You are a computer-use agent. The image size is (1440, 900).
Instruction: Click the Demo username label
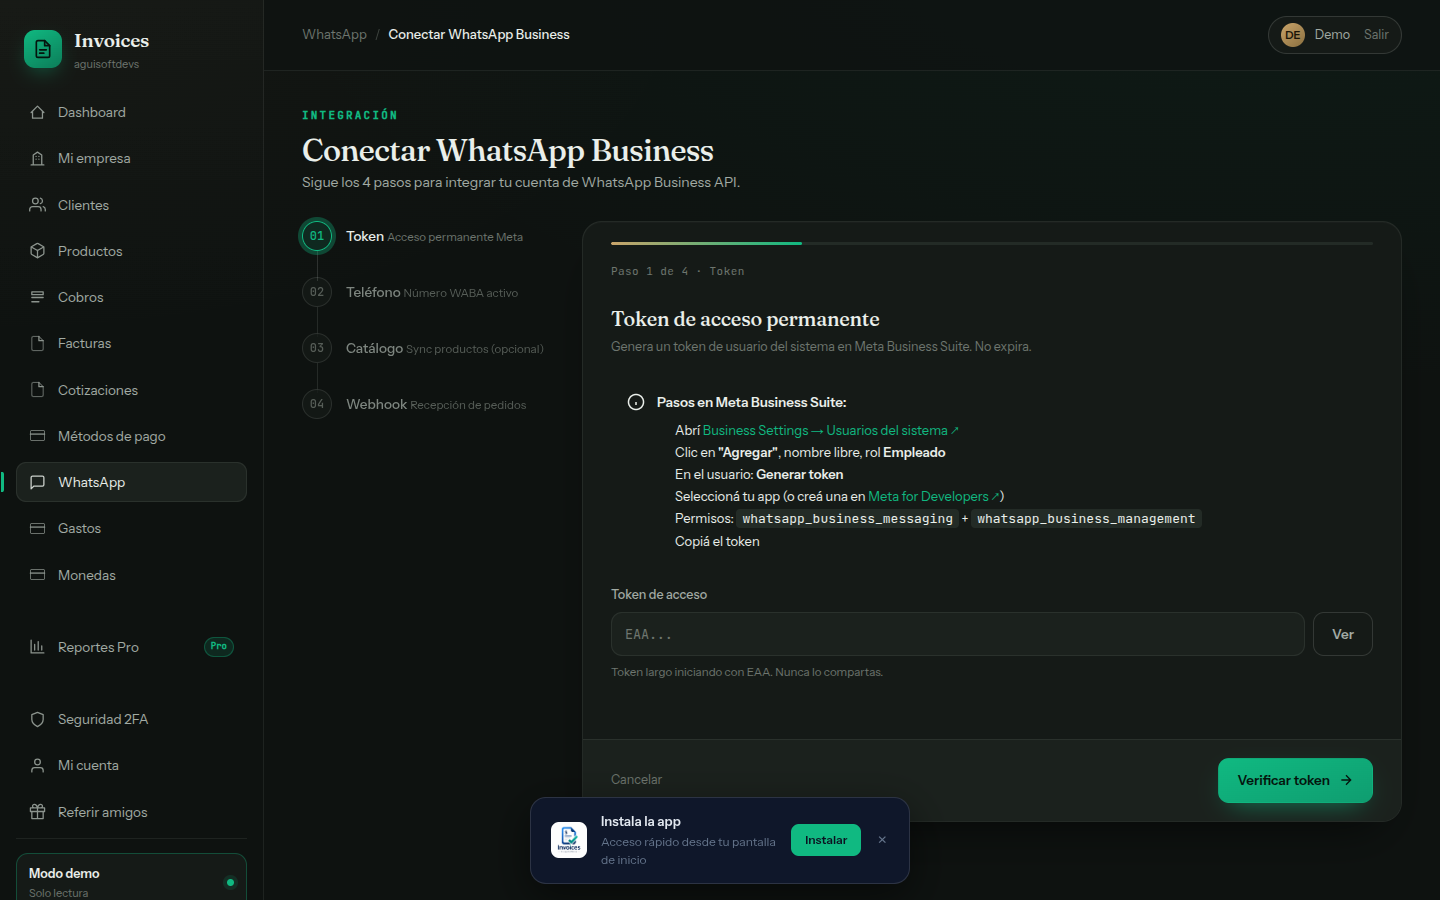tap(1332, 34)
